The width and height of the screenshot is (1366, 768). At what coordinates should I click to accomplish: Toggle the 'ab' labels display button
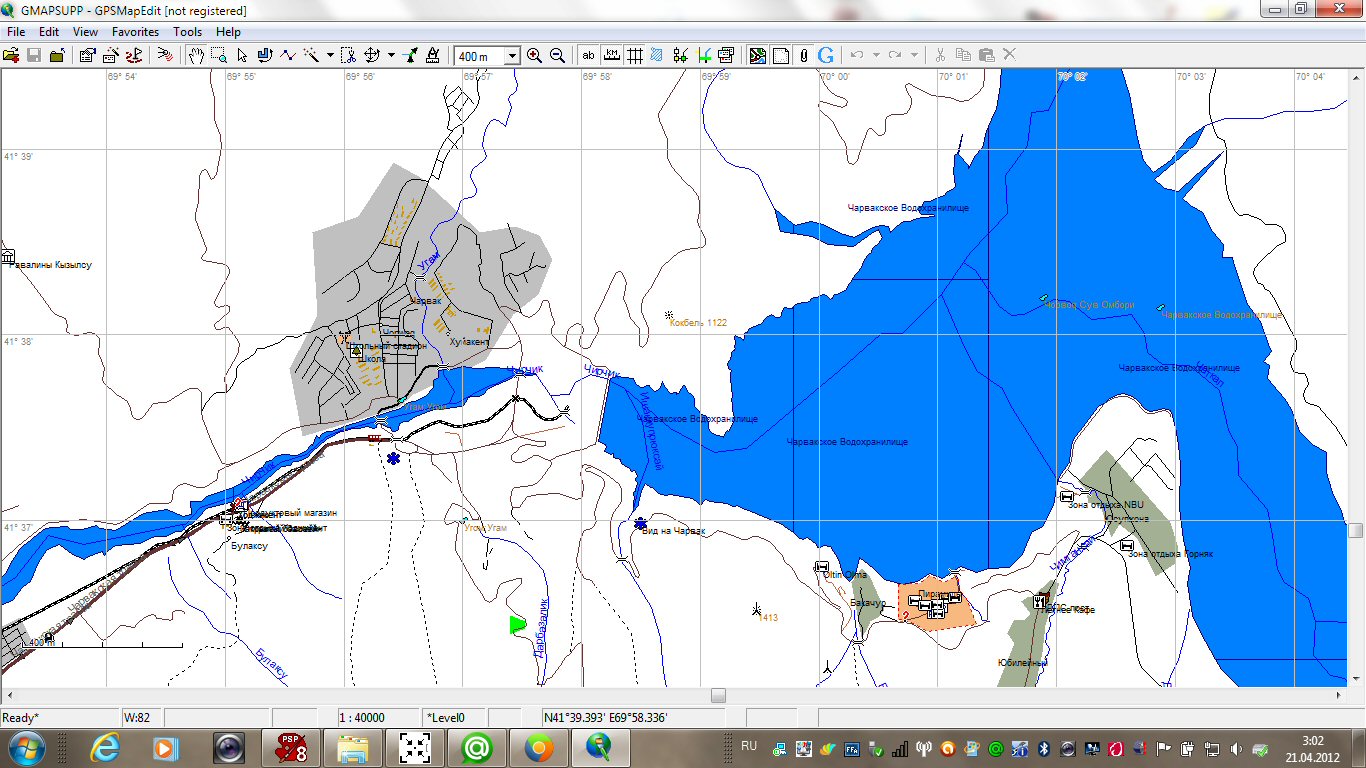[x=588, y=55]
